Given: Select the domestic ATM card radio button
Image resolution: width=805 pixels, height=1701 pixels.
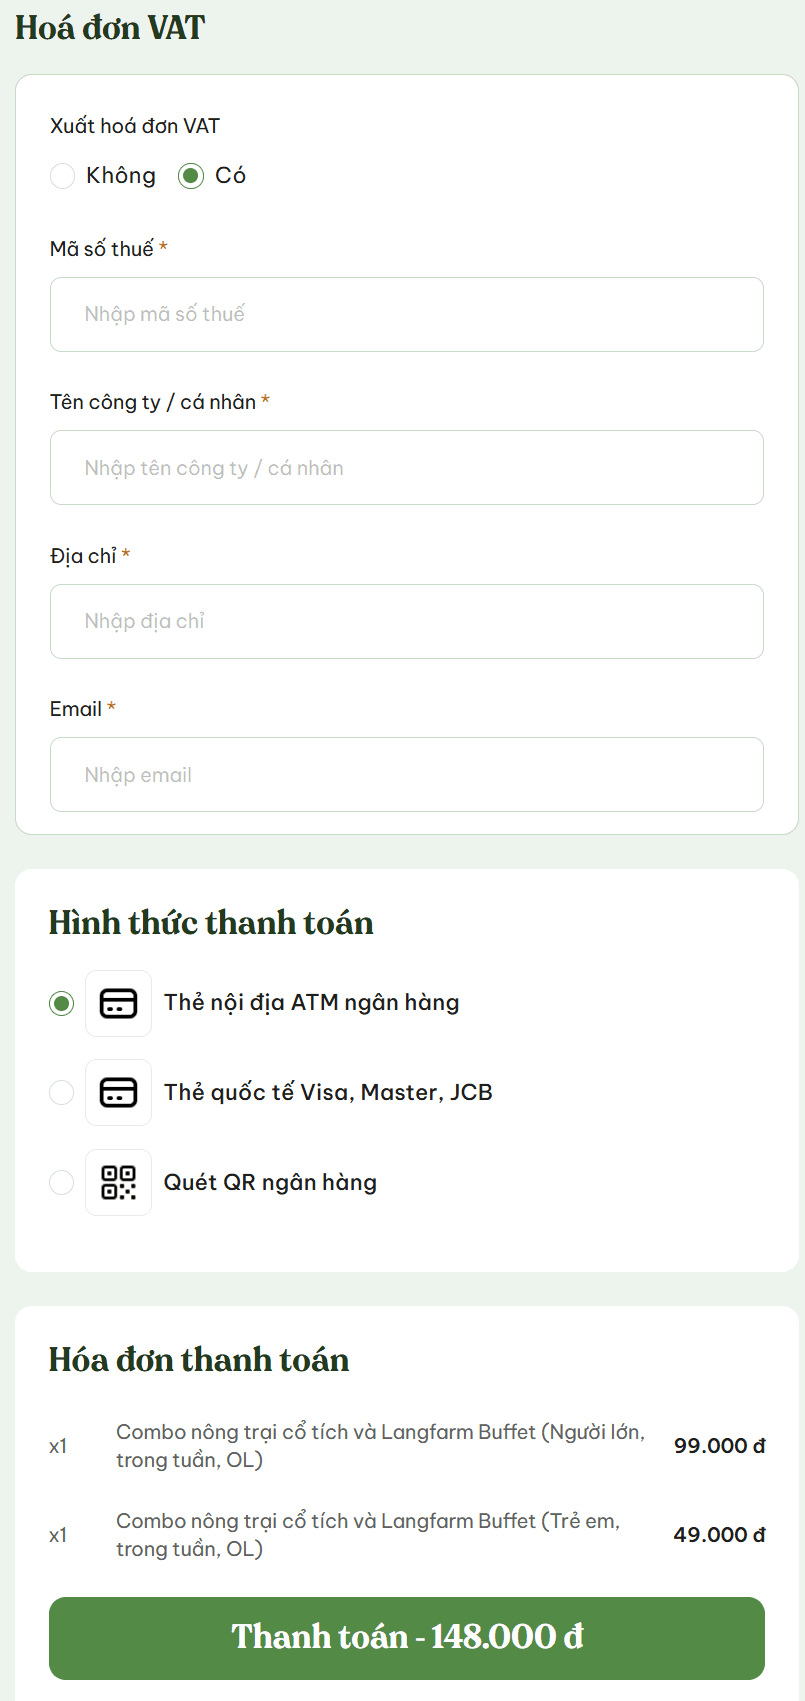Looking at the screenshot, I should pyautogui.click(x=62, y=1003).
